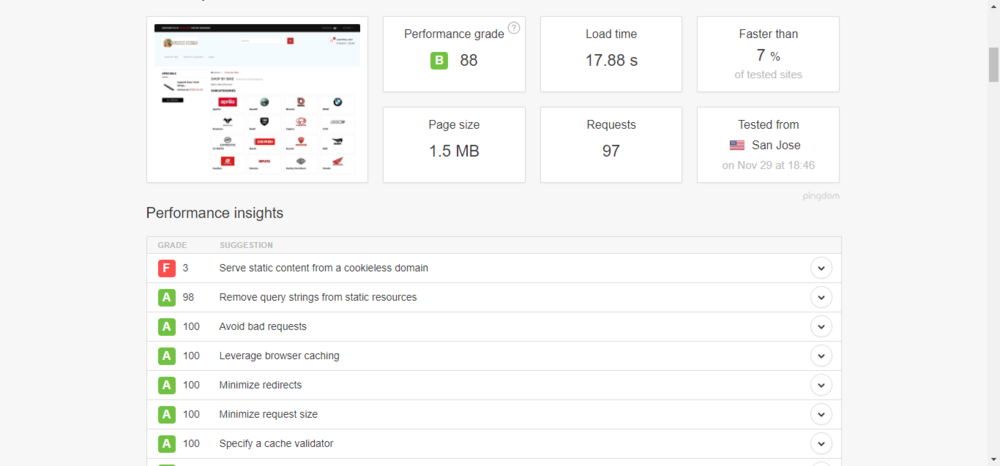Click the San Jose location text

point(776,145)
